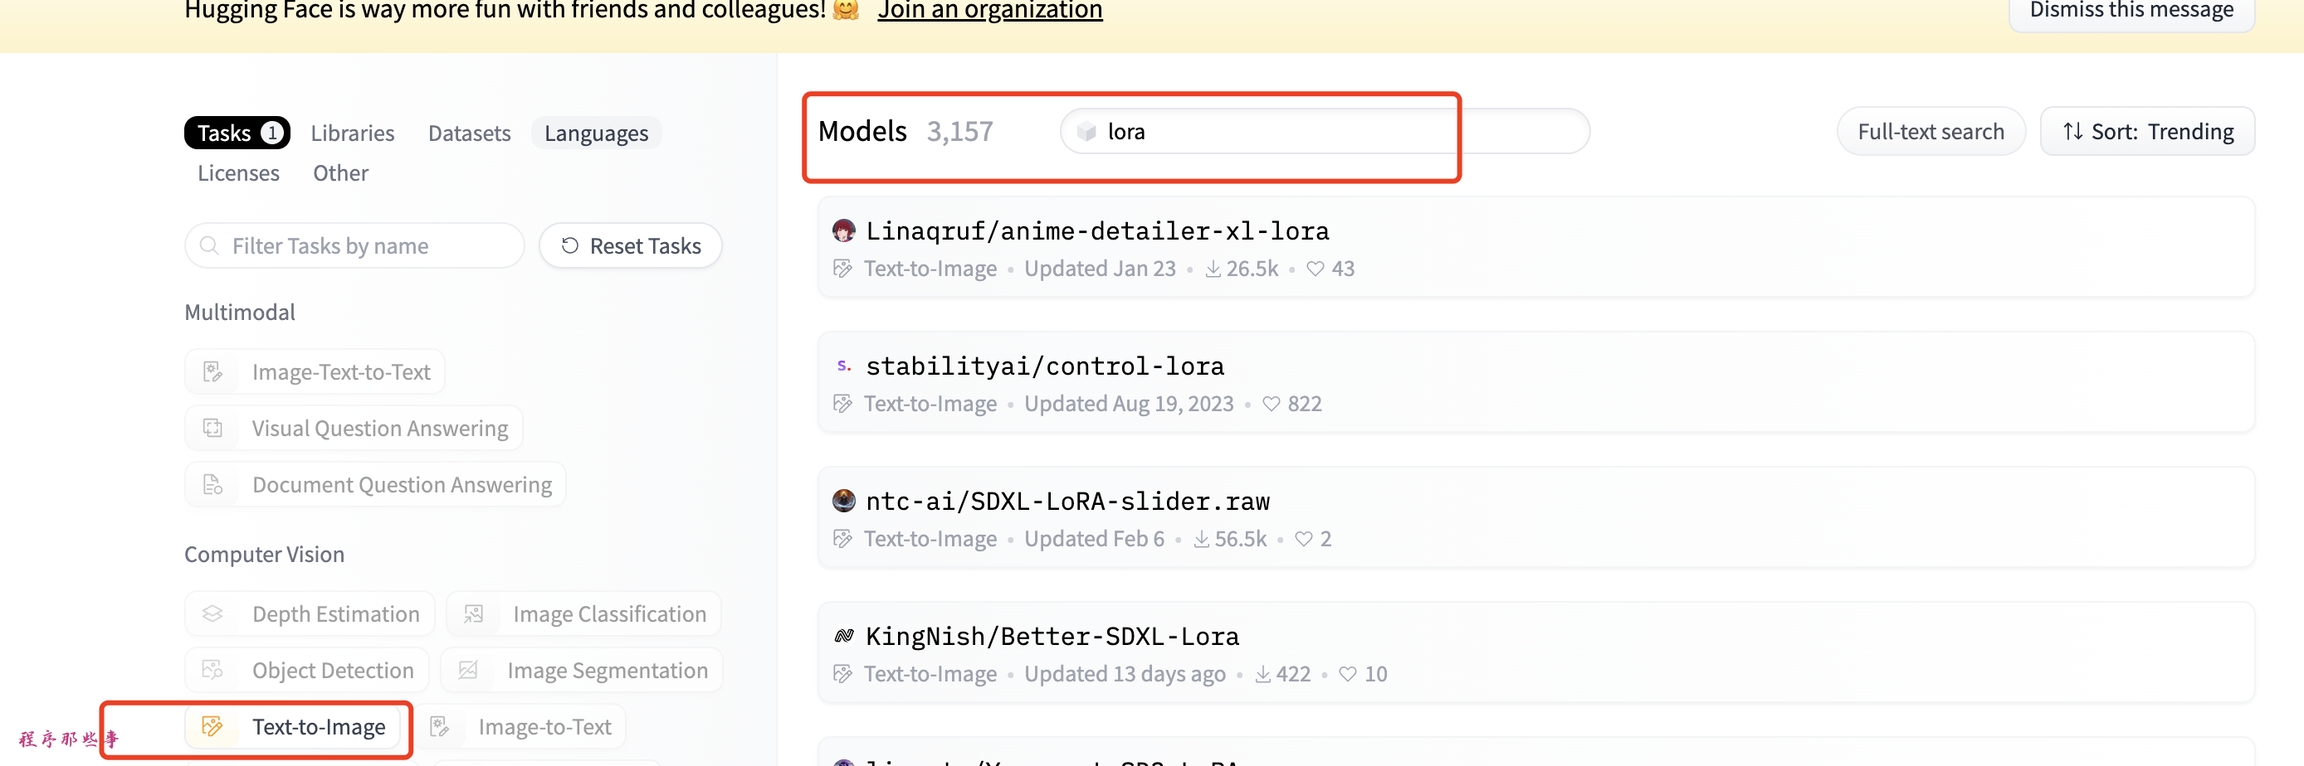Open the Languages filter tab
Viewport: 2304px width, 766px height.
pyautogui.click(x=596, y=133)
